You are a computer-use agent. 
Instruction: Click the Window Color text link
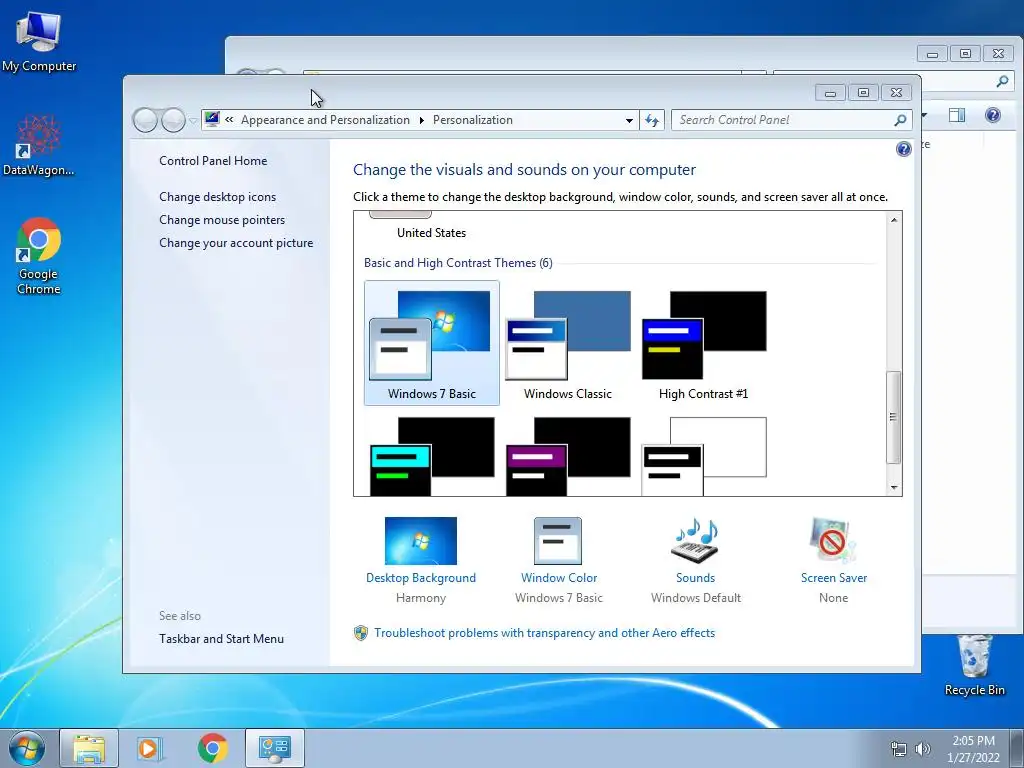click(x=559, y=578)
